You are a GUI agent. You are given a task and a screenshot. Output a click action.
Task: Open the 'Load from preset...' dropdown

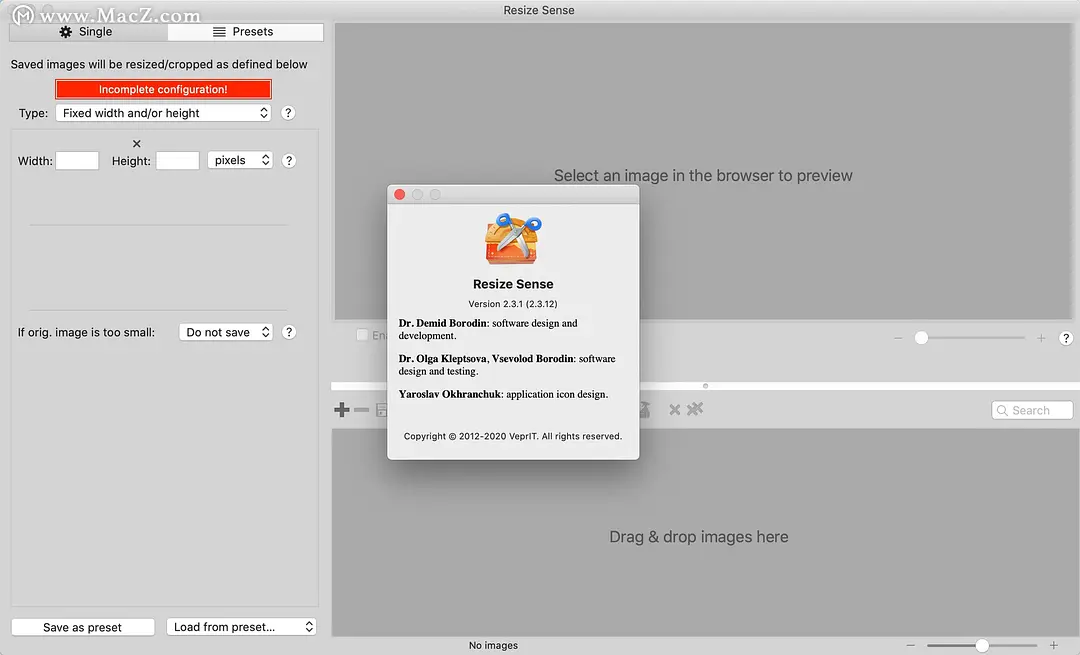[241, 627]
